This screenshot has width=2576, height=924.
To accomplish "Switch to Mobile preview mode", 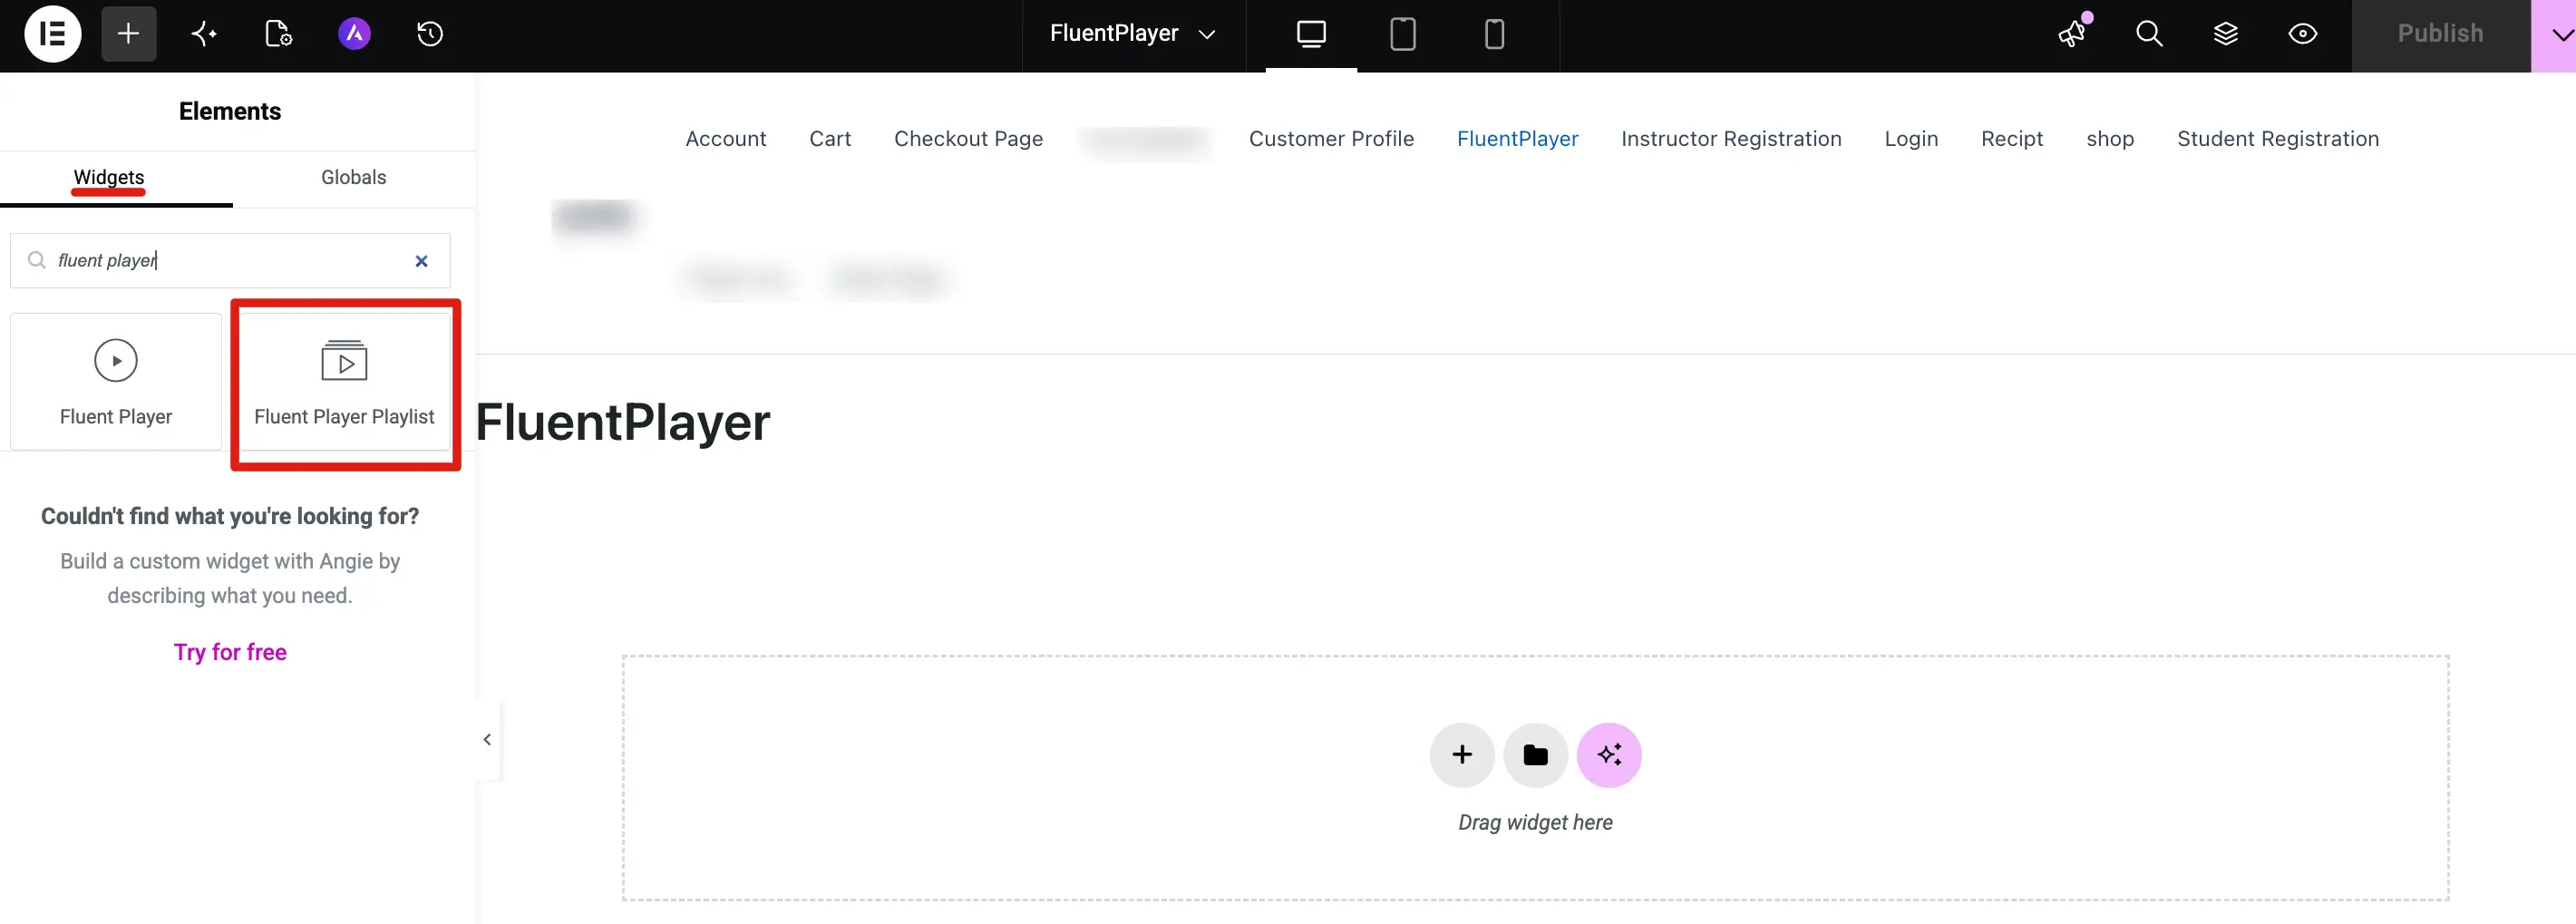I will point(1494,34).
